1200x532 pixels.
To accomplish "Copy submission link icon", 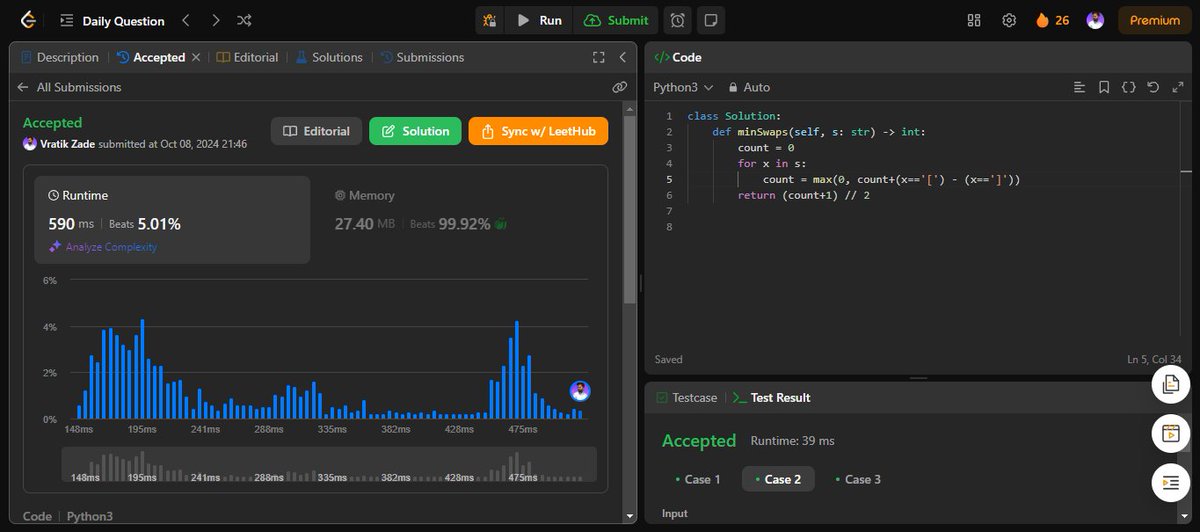I will point(619,87).
